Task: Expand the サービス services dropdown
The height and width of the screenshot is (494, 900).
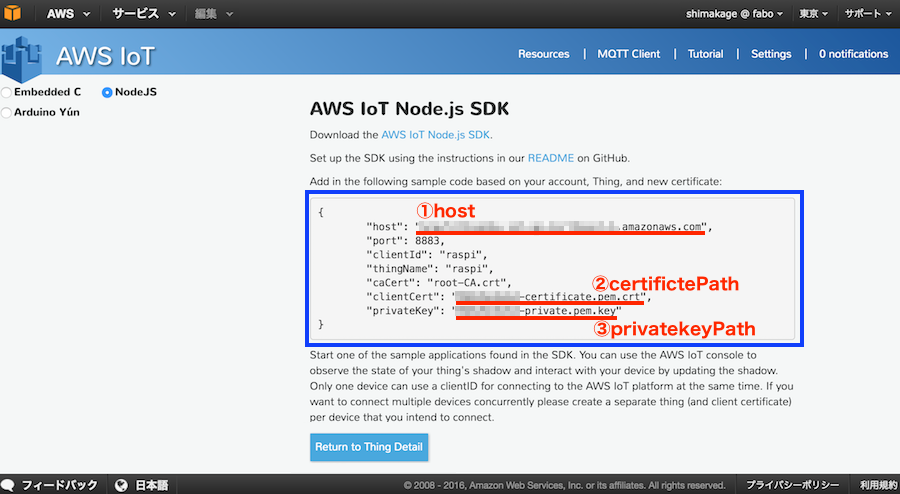Action: 143,14
